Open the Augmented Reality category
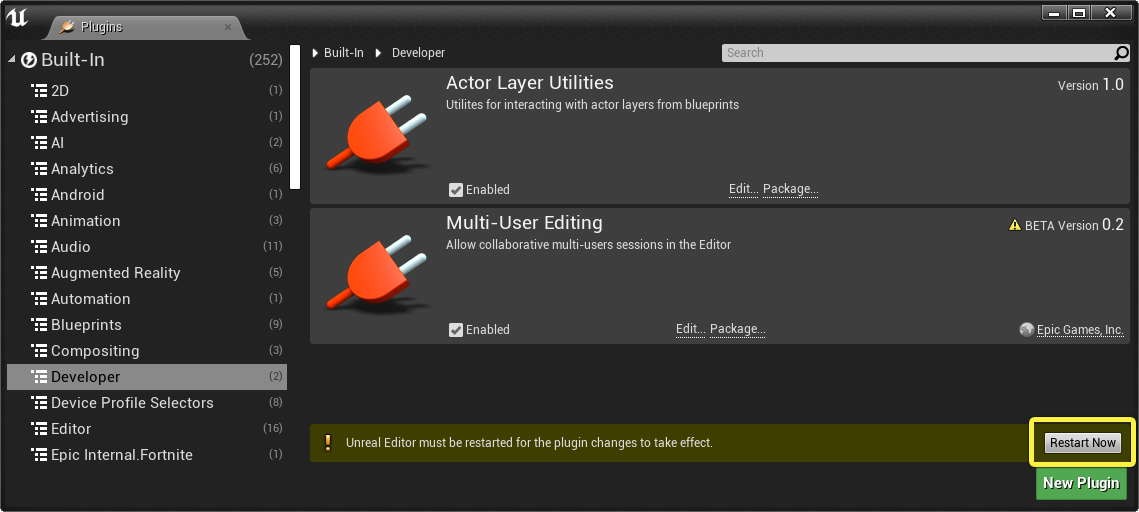 click(147, 273)
